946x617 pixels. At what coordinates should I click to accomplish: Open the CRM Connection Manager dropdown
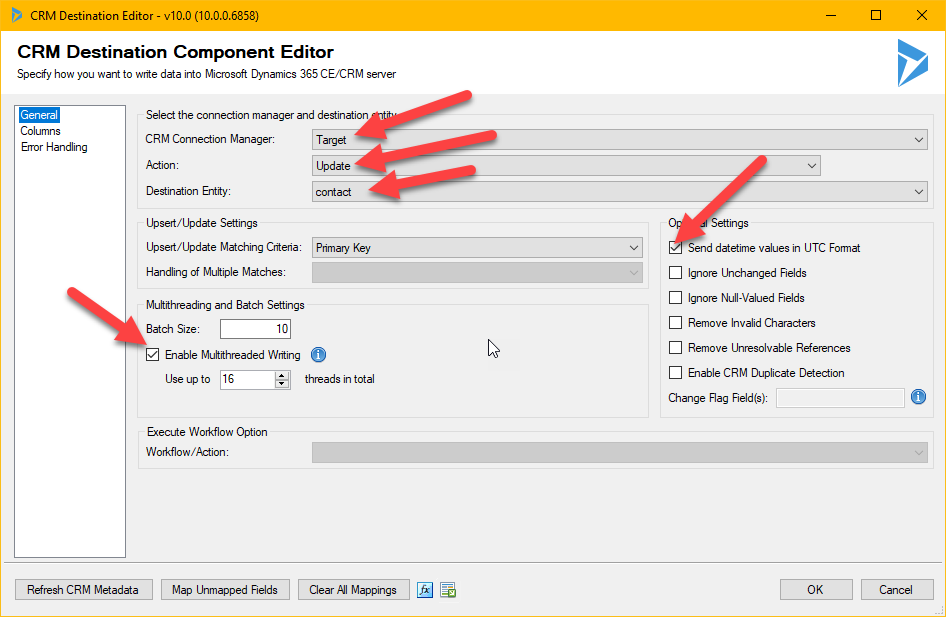[620, 139]
